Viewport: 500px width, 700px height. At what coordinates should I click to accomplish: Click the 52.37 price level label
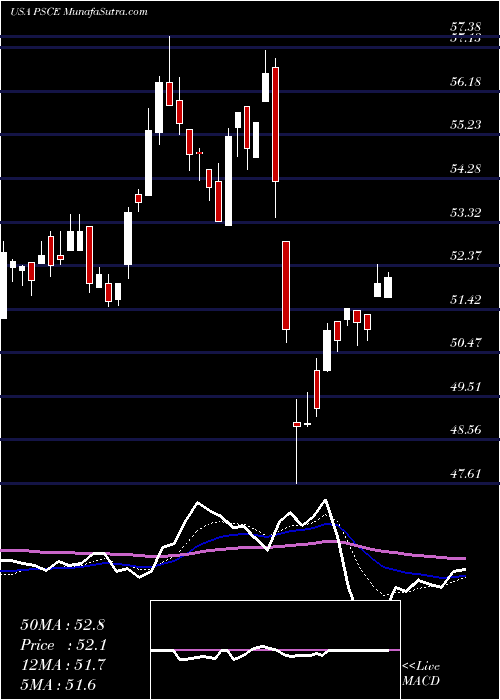click(466, 256)
